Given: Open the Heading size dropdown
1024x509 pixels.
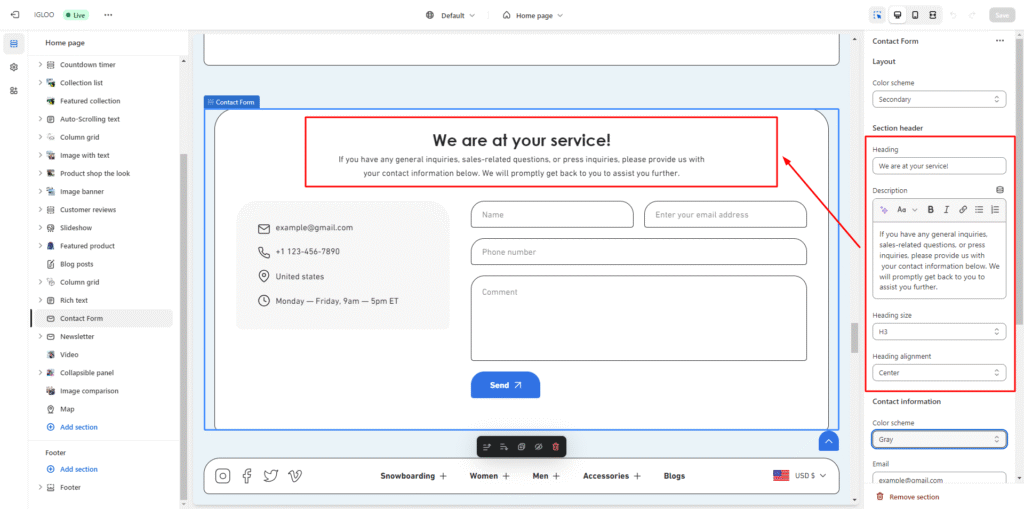Looking at the screenshot, I should tap(938, 331).
